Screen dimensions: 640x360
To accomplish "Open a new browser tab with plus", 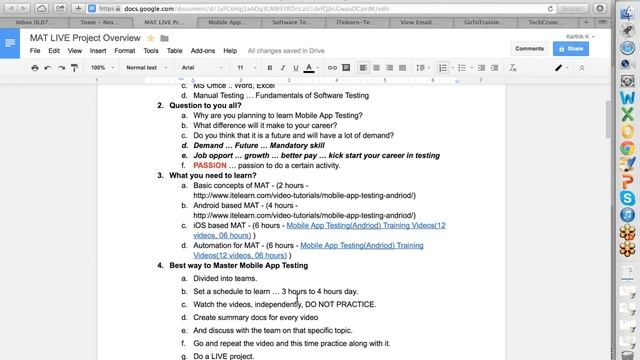I will tap(586, 22).
